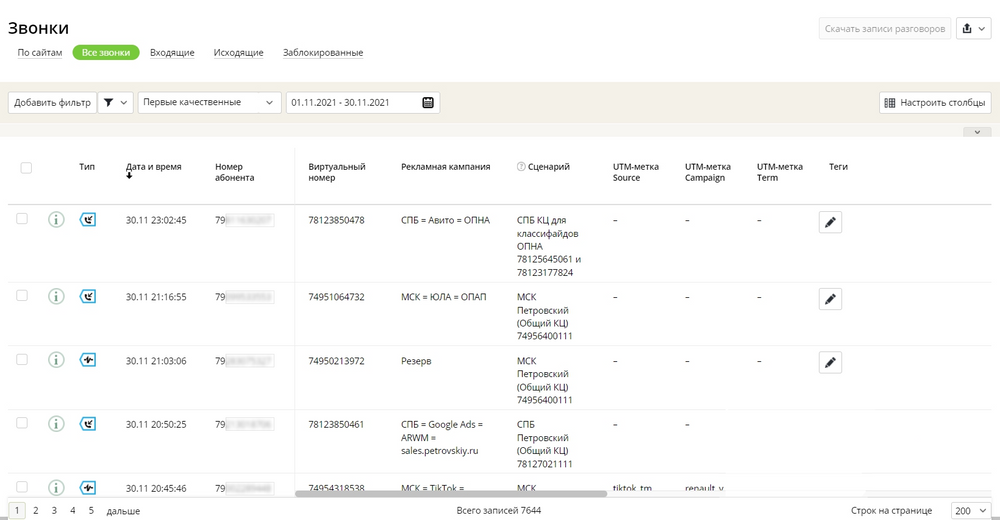The height and width of the screenshot is (520, 1000).
Task: Open rows per page dropdown showing 200
Action: 970,511
